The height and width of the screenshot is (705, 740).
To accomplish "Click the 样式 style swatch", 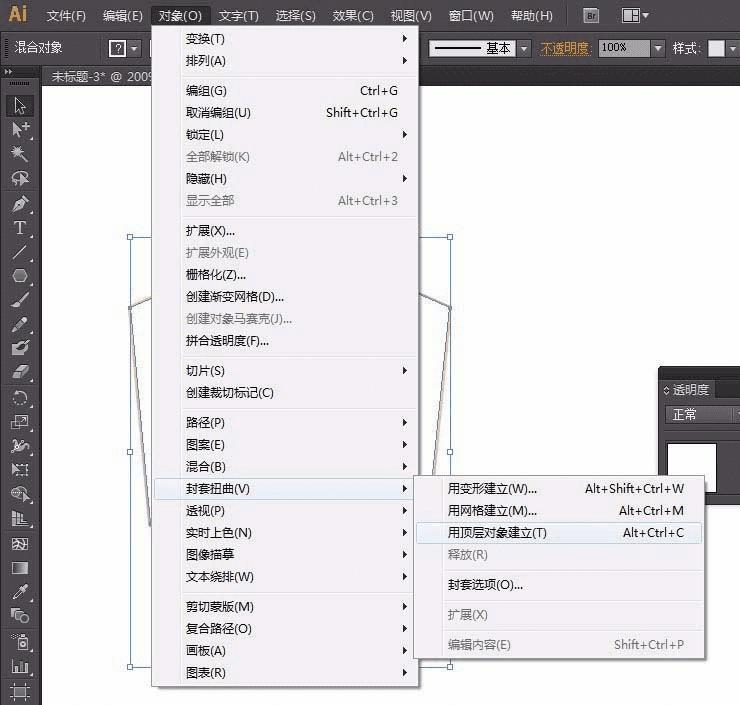I will coord(716,48).
